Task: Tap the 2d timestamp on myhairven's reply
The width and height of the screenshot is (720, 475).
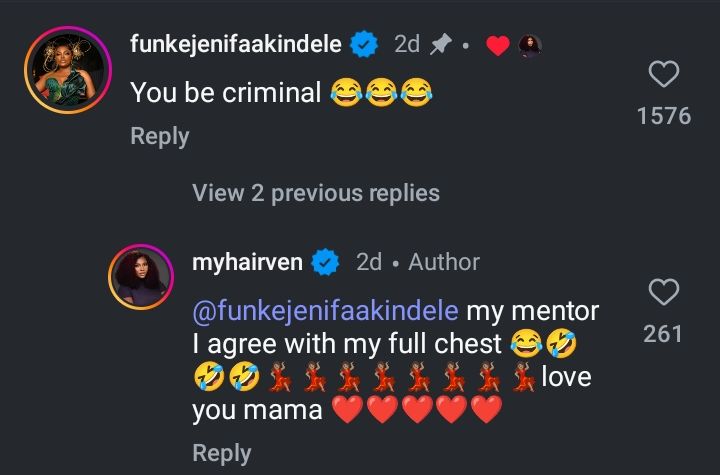Action: pos(369,262)
